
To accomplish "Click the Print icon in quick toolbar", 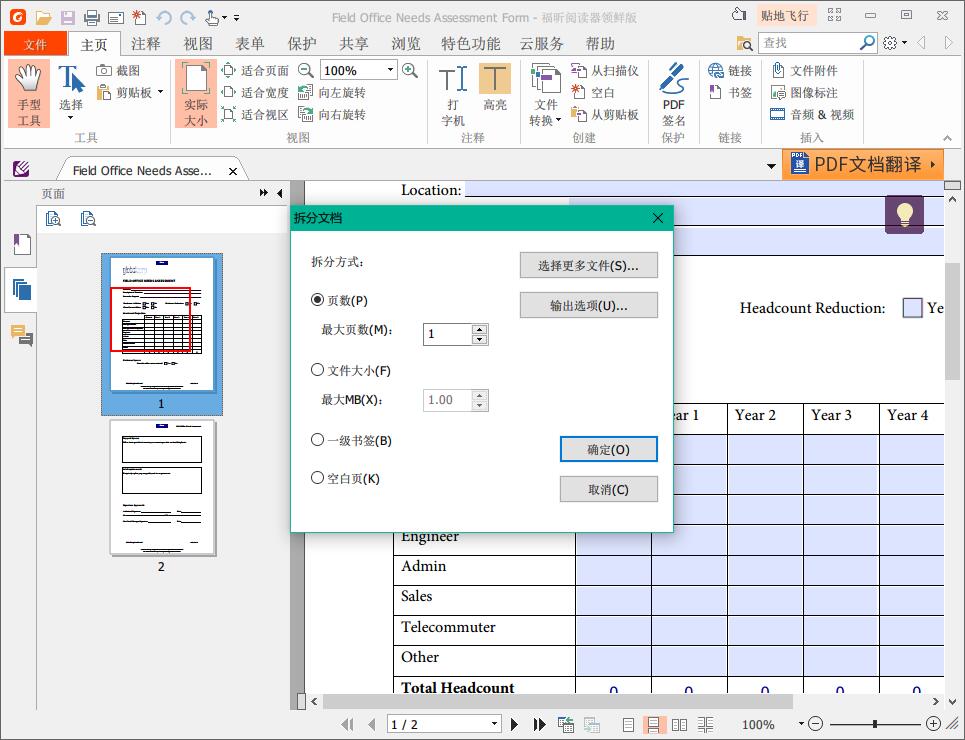I will (92, 17).
